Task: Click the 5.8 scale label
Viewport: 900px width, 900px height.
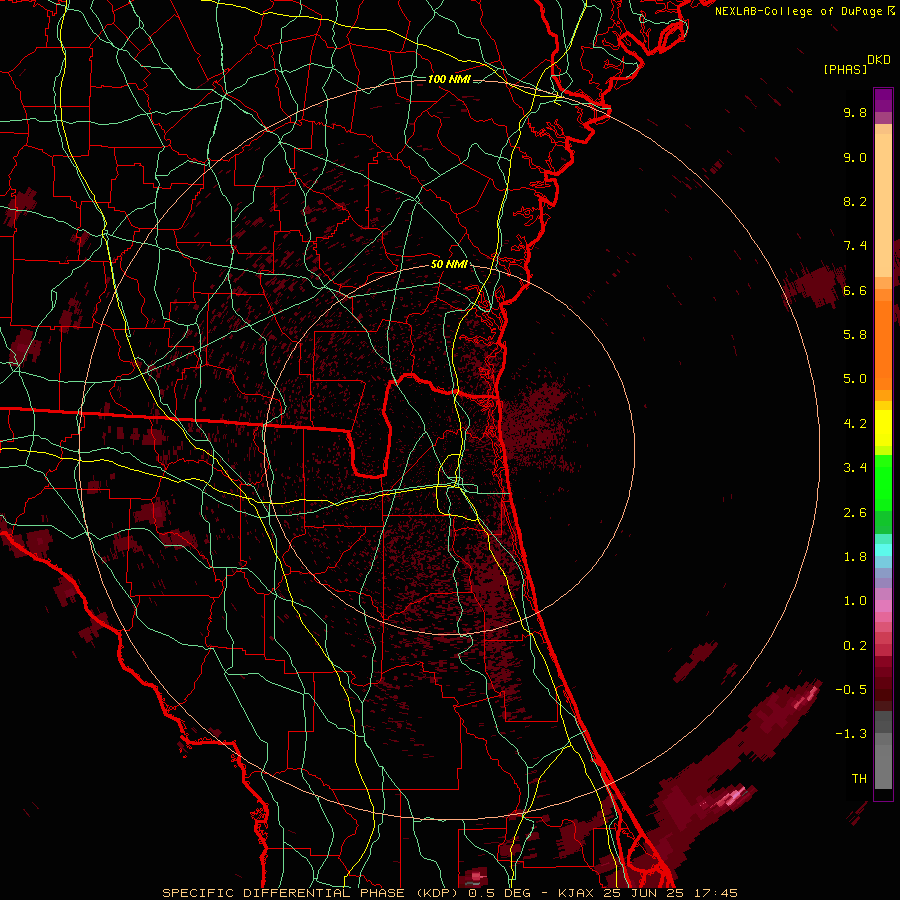Action: 855,335
